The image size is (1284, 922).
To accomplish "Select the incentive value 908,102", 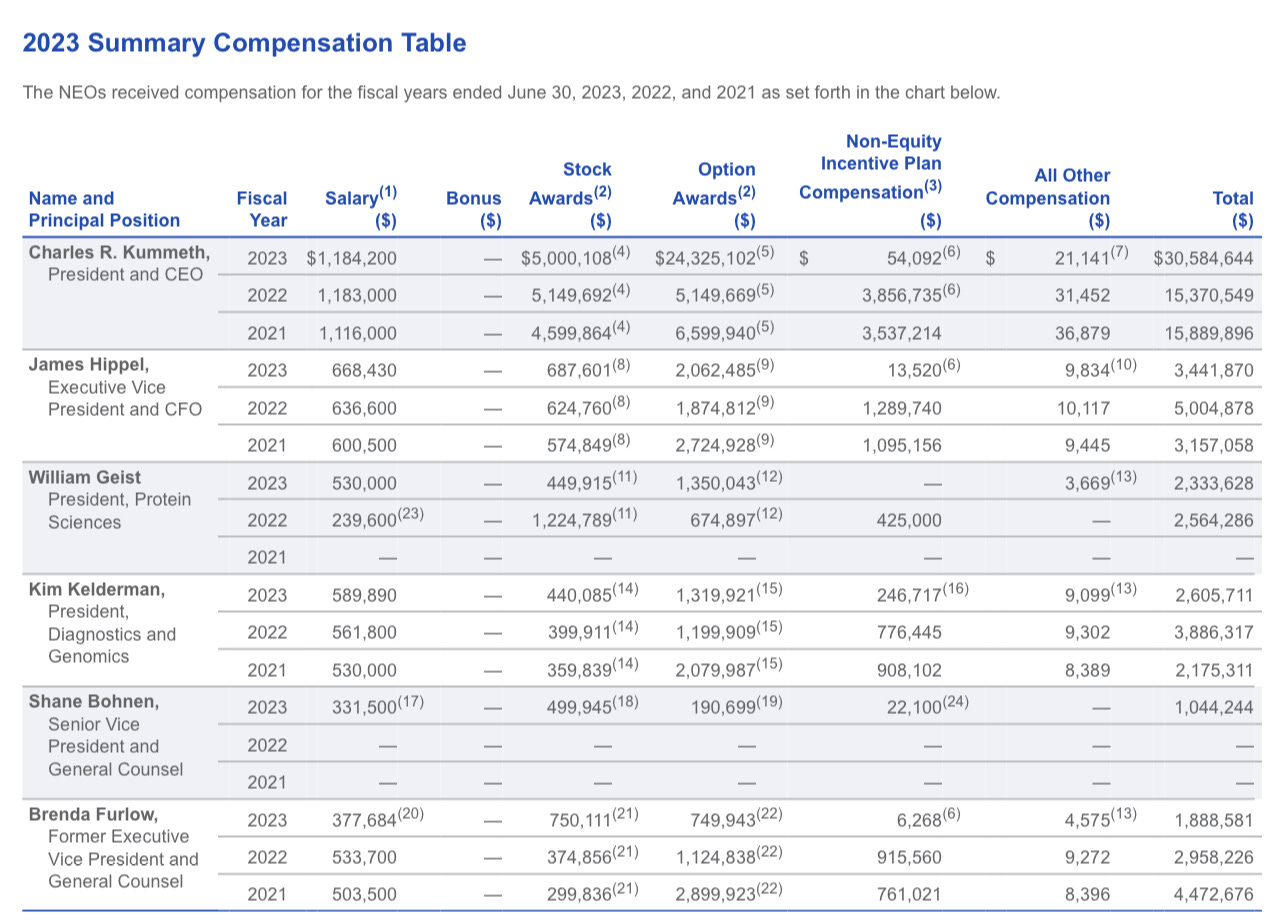I will click(908, 670).
